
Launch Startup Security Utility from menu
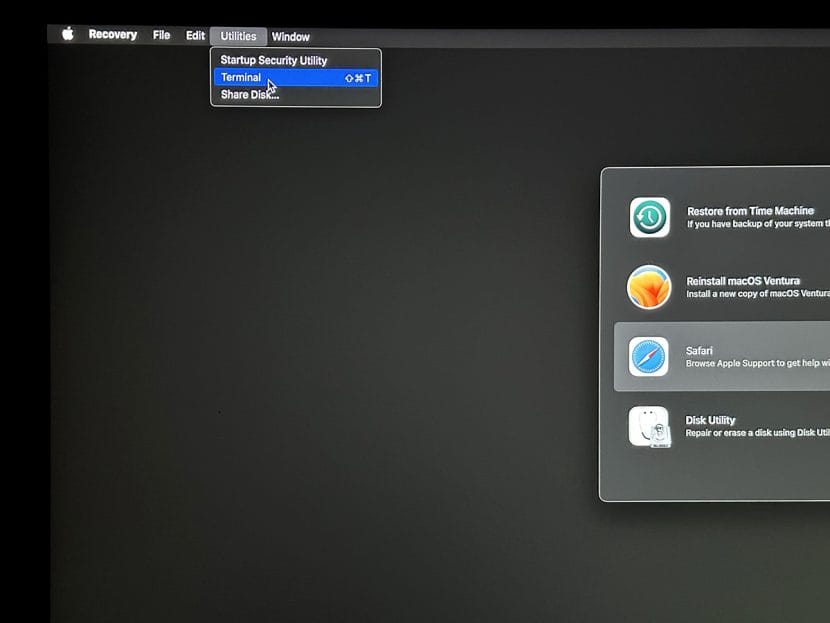tap(296, 60)
